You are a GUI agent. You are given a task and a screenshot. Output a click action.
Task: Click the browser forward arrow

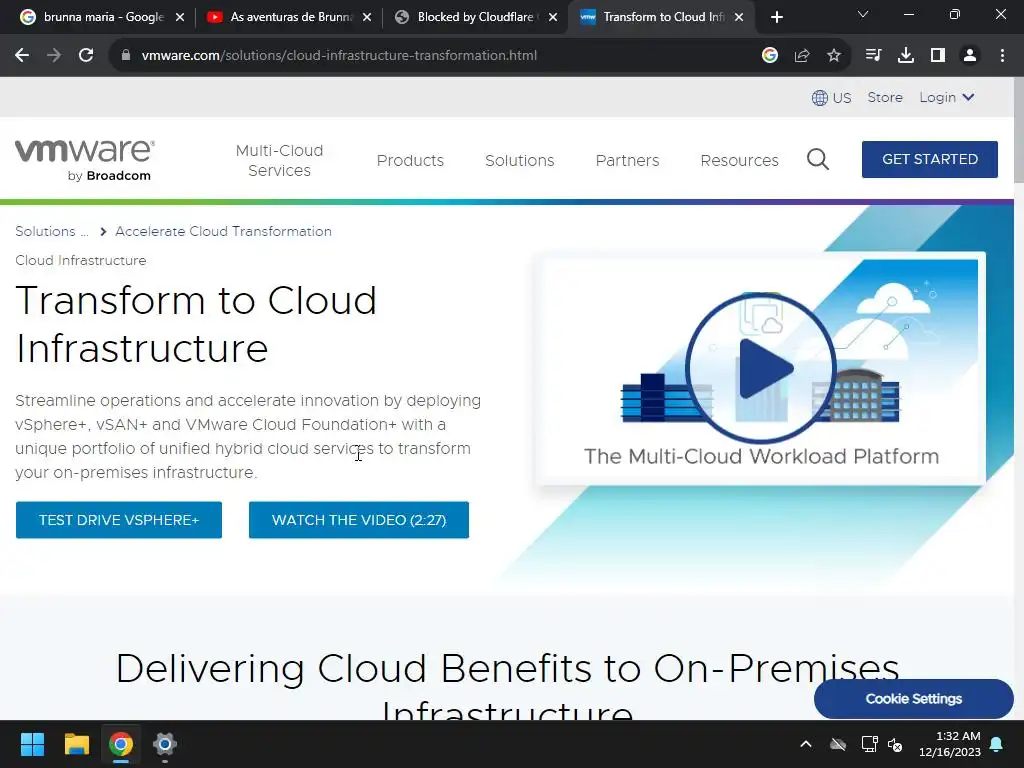[x=54, y=56]
